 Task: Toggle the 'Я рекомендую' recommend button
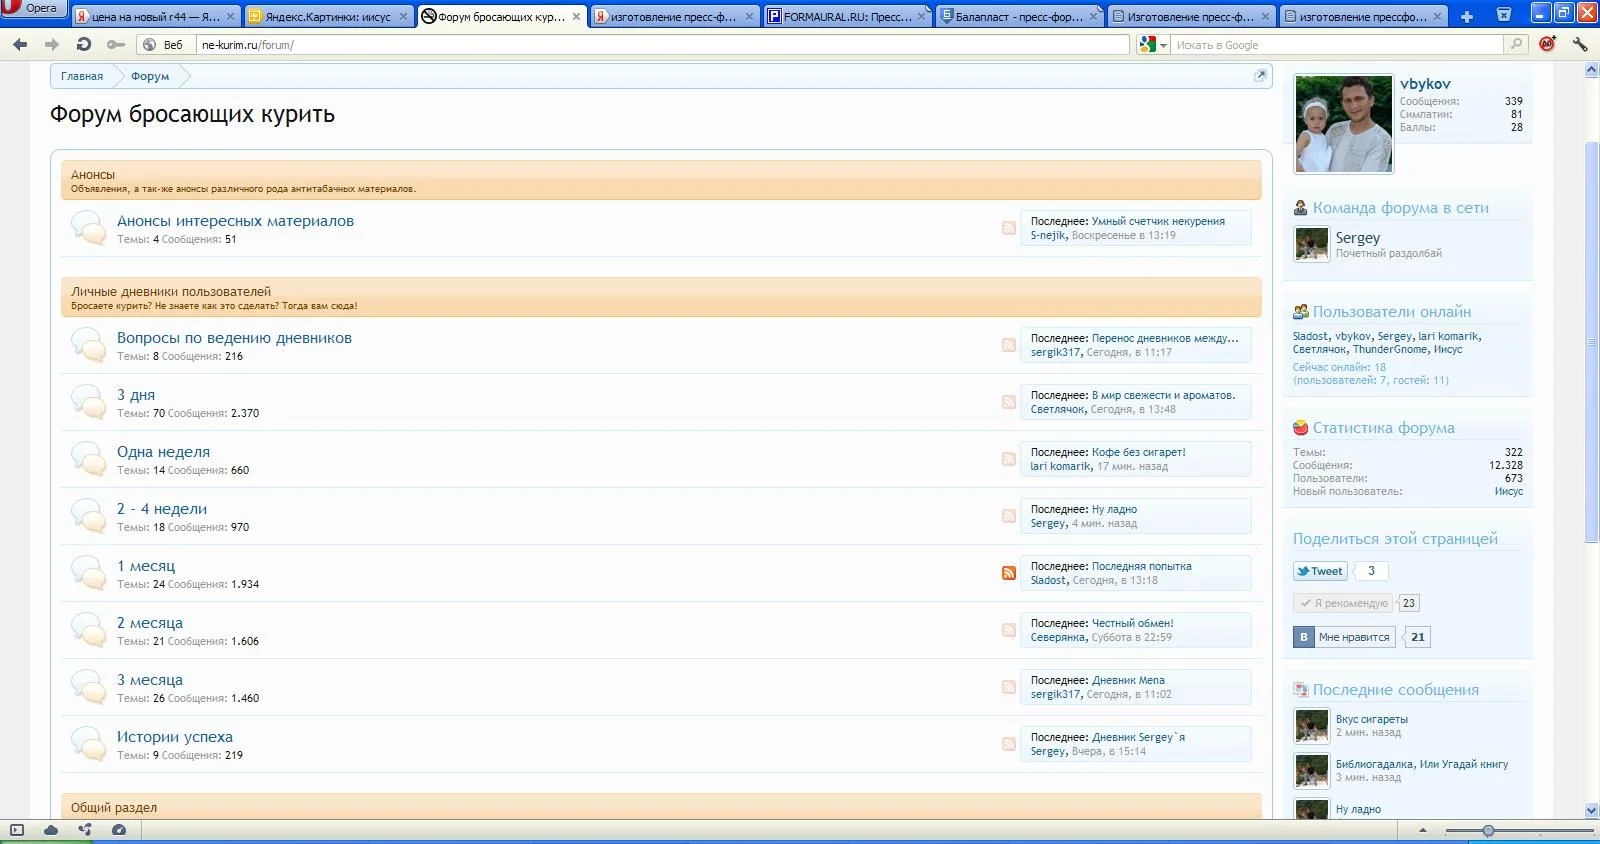pos(1342,603)
